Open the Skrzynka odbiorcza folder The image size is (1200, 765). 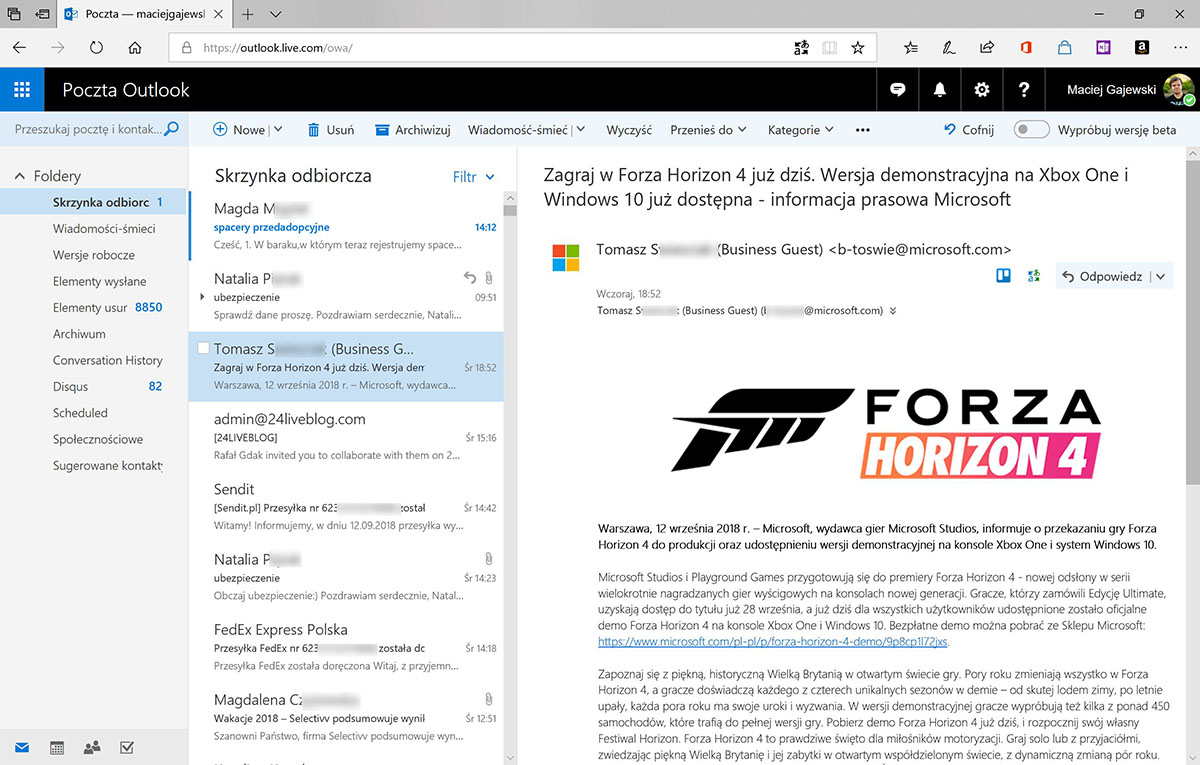[x=94, y=202]
